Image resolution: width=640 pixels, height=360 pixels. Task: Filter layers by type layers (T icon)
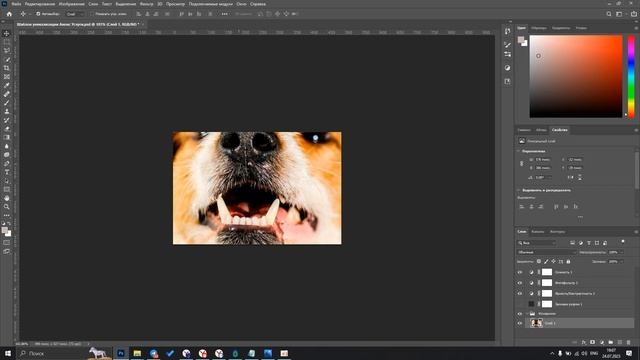point(589,243)
